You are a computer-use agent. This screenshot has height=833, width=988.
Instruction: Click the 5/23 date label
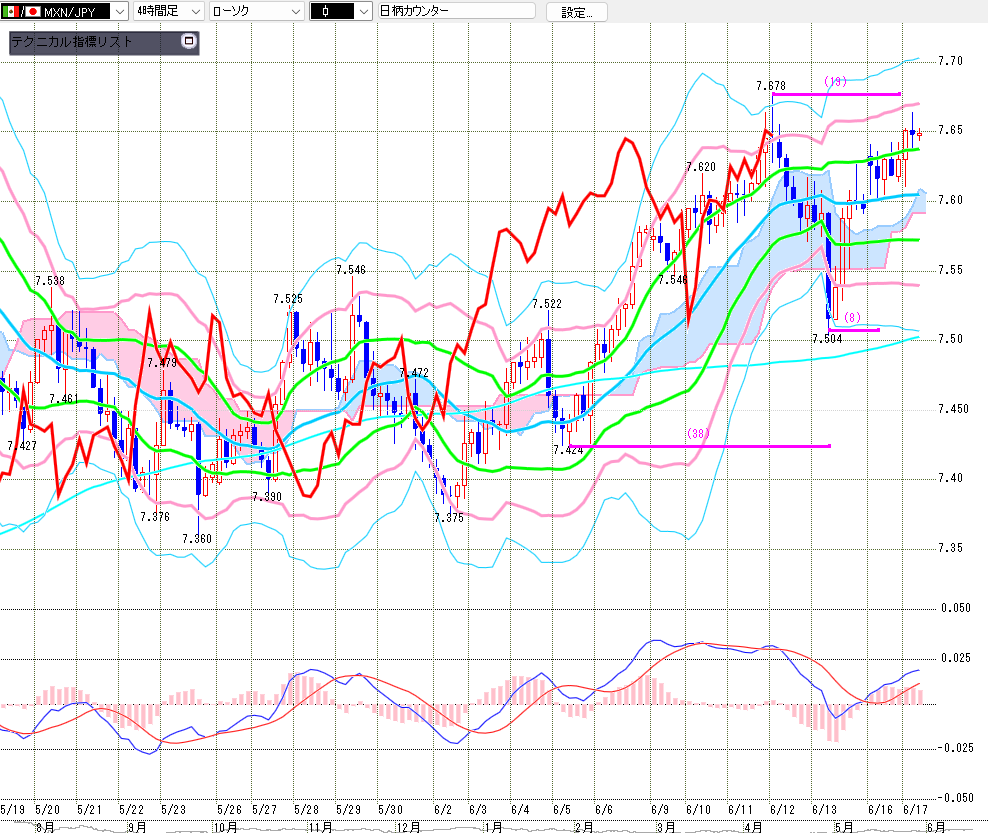[173, 810]
